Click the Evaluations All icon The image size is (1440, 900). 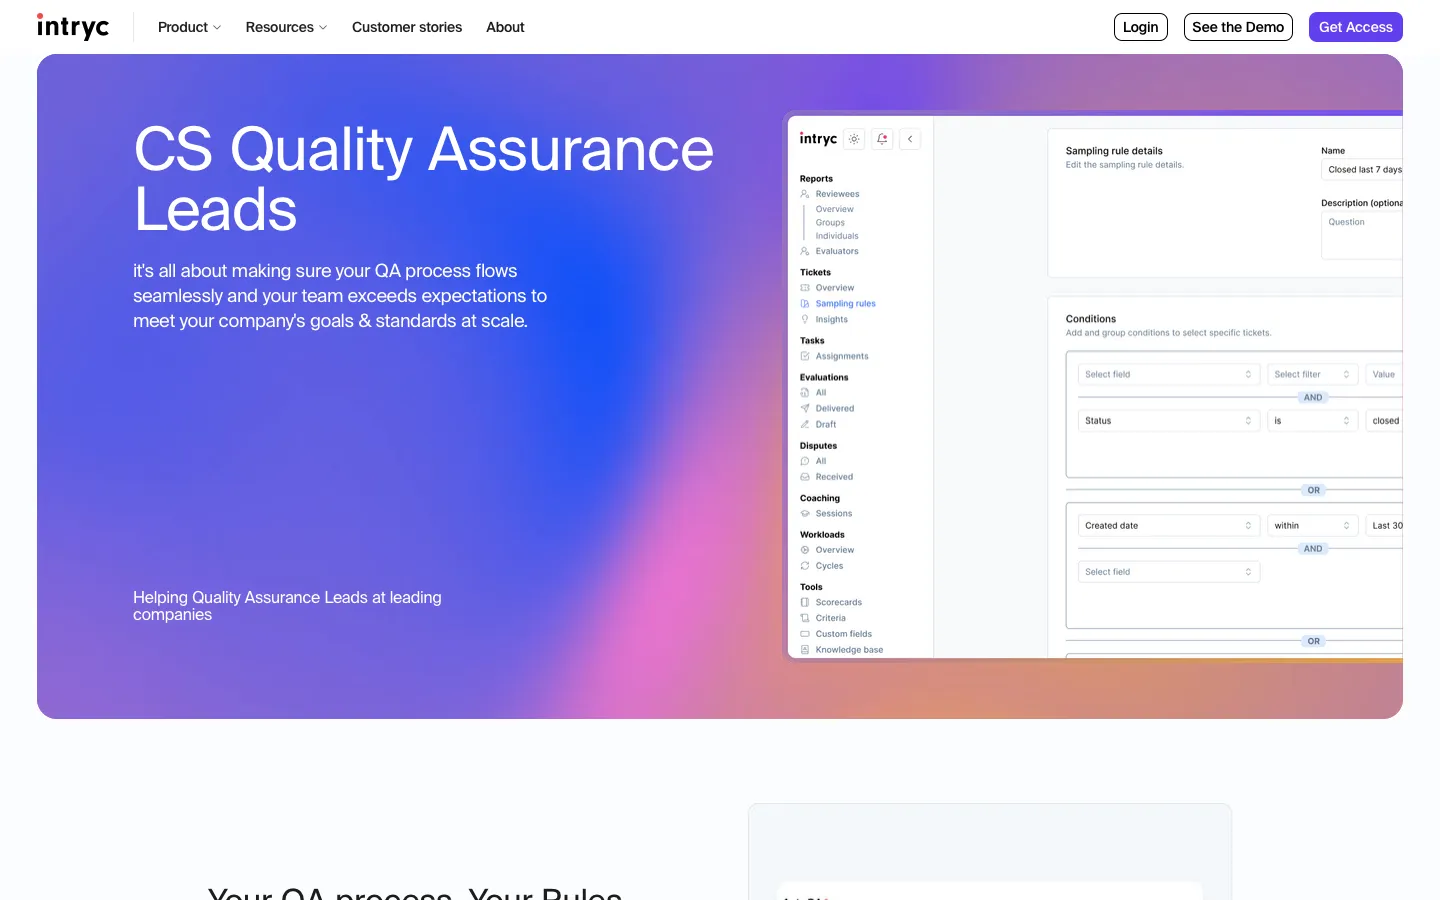(x=805, y=393)
